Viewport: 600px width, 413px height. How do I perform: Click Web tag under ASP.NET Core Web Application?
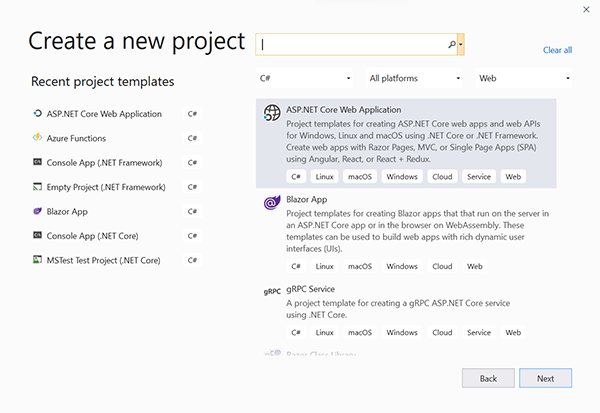[513, 176]
